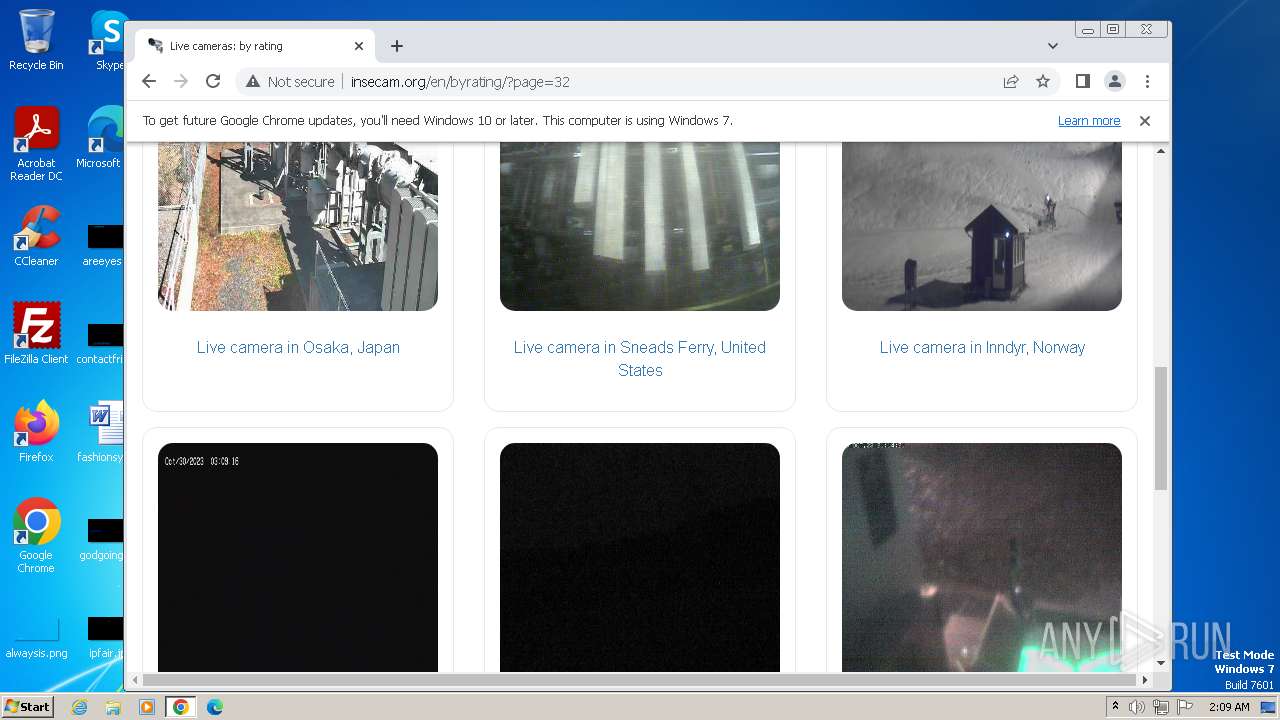View the Inndyr snowy camera thumbnail
The image size is (1280, 720).
[982, 226]
